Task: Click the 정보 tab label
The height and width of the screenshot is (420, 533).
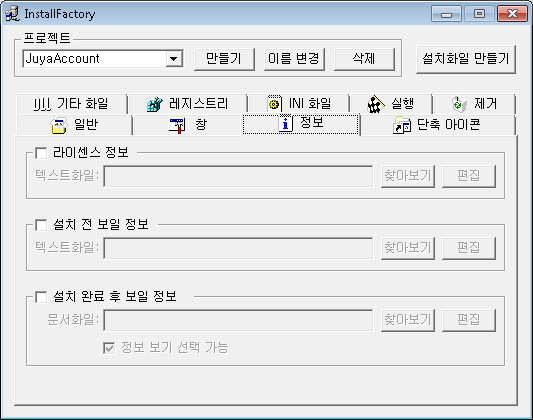Action: 312,123
